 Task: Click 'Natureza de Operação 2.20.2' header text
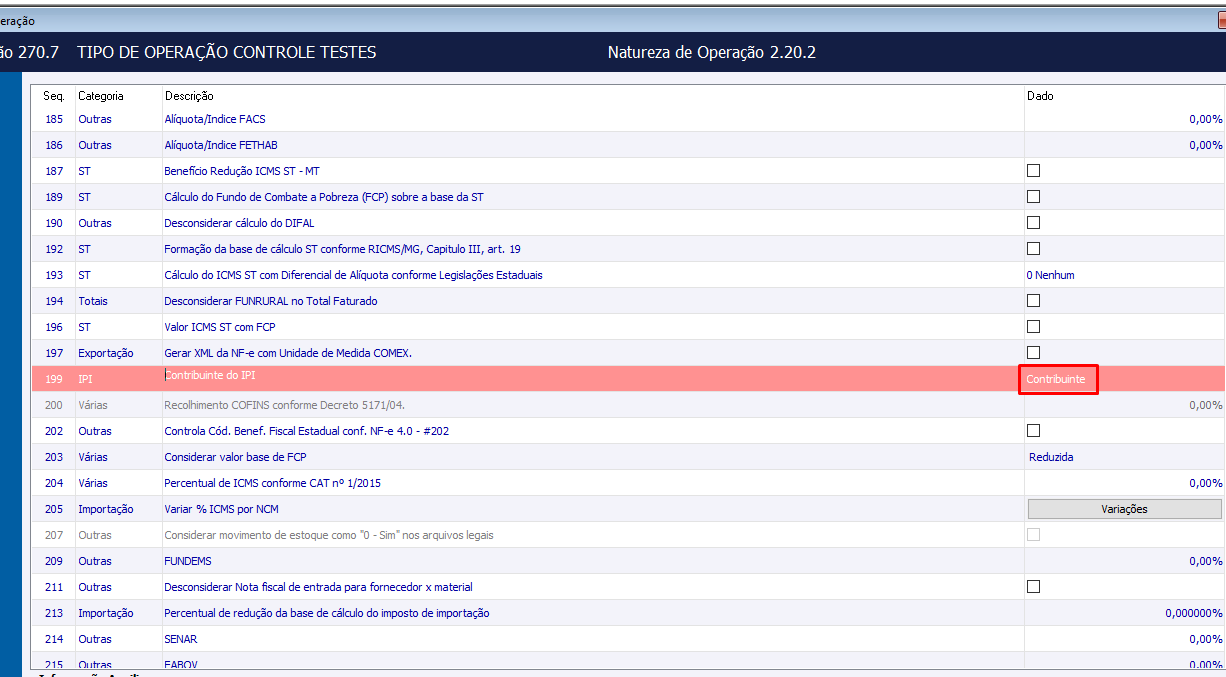[712, 52]
